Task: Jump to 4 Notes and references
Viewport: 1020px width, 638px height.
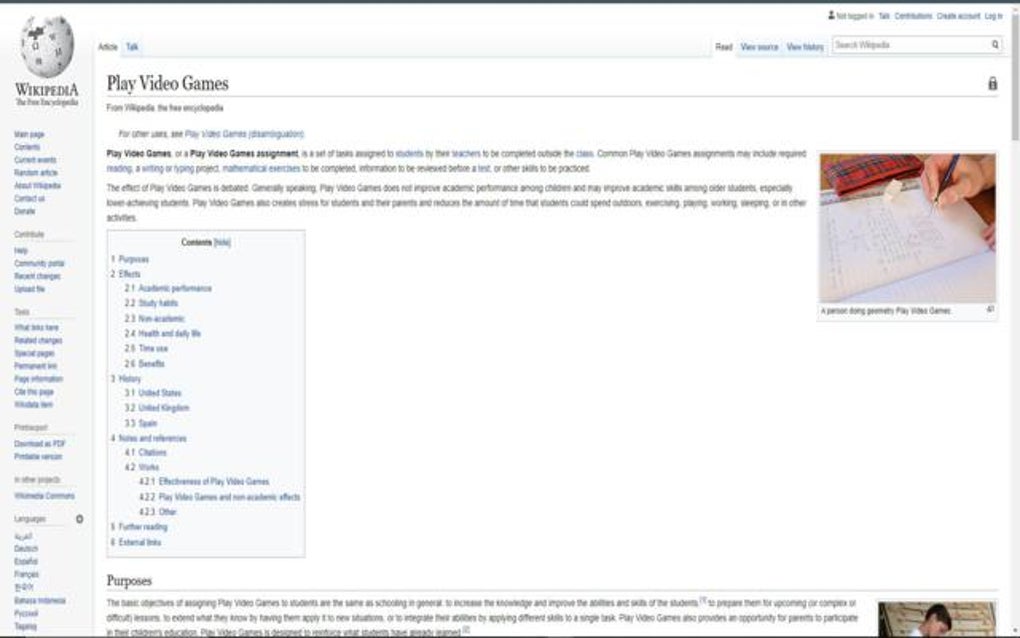Action: 148,438
